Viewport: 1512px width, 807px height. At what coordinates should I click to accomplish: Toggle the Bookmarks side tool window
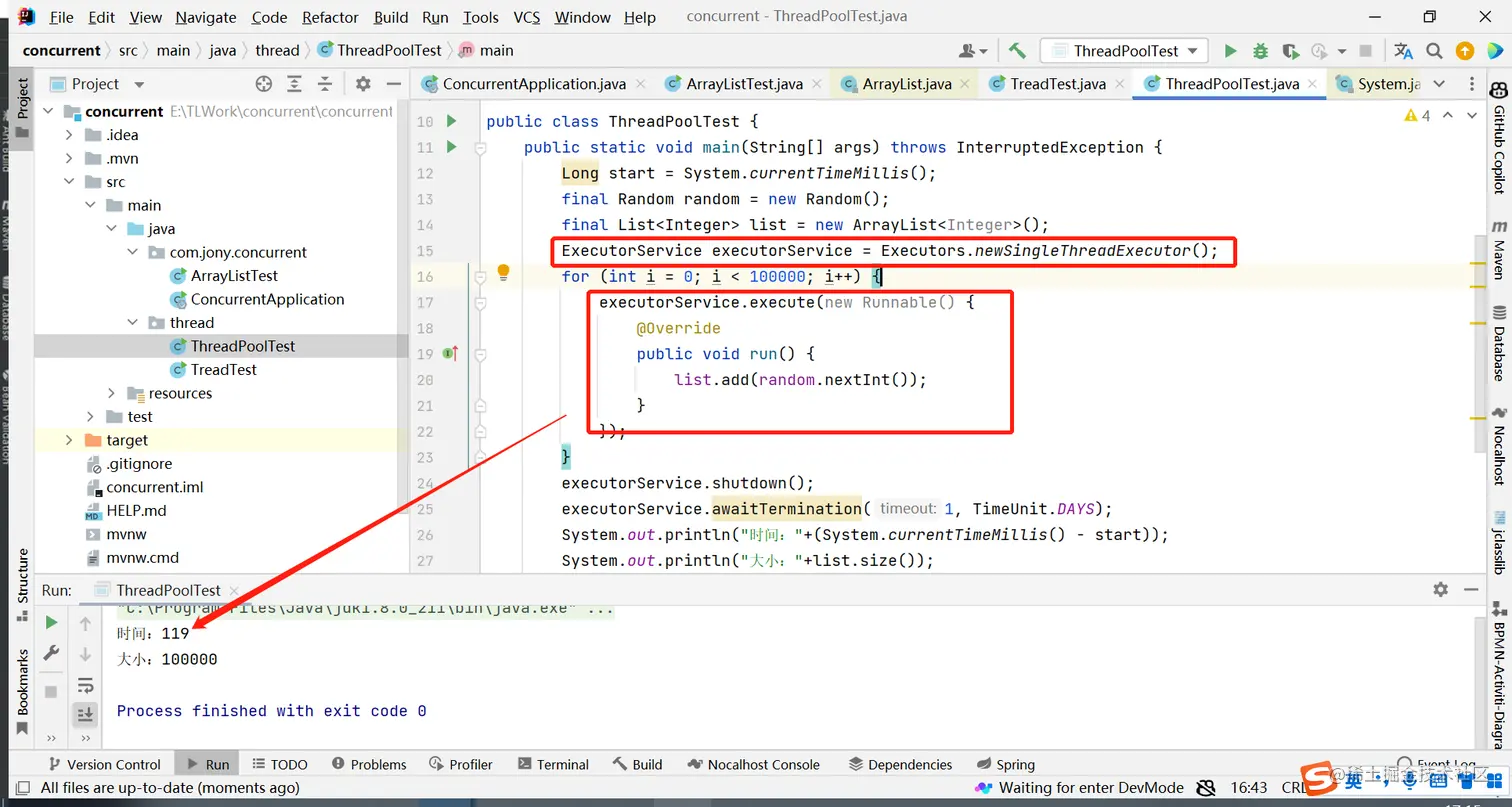pyautogui.click(x=22, y=691)
